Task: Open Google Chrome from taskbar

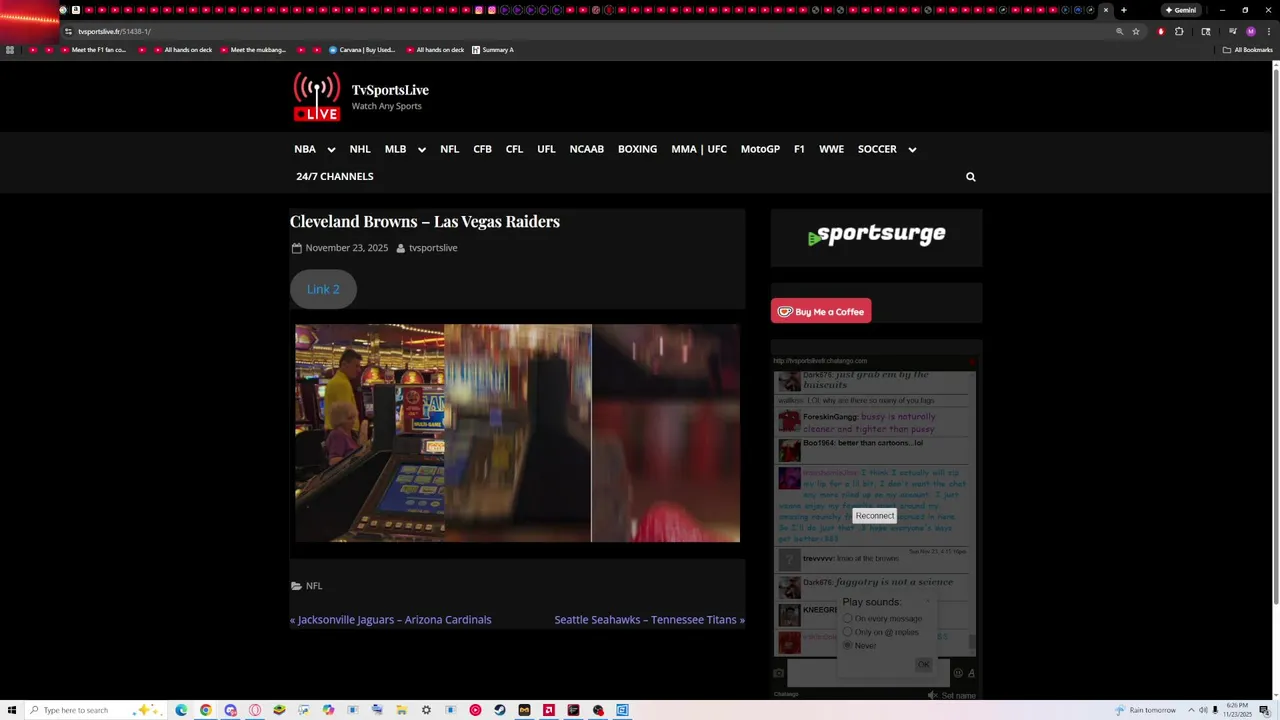Action: [x=205, y=710]
